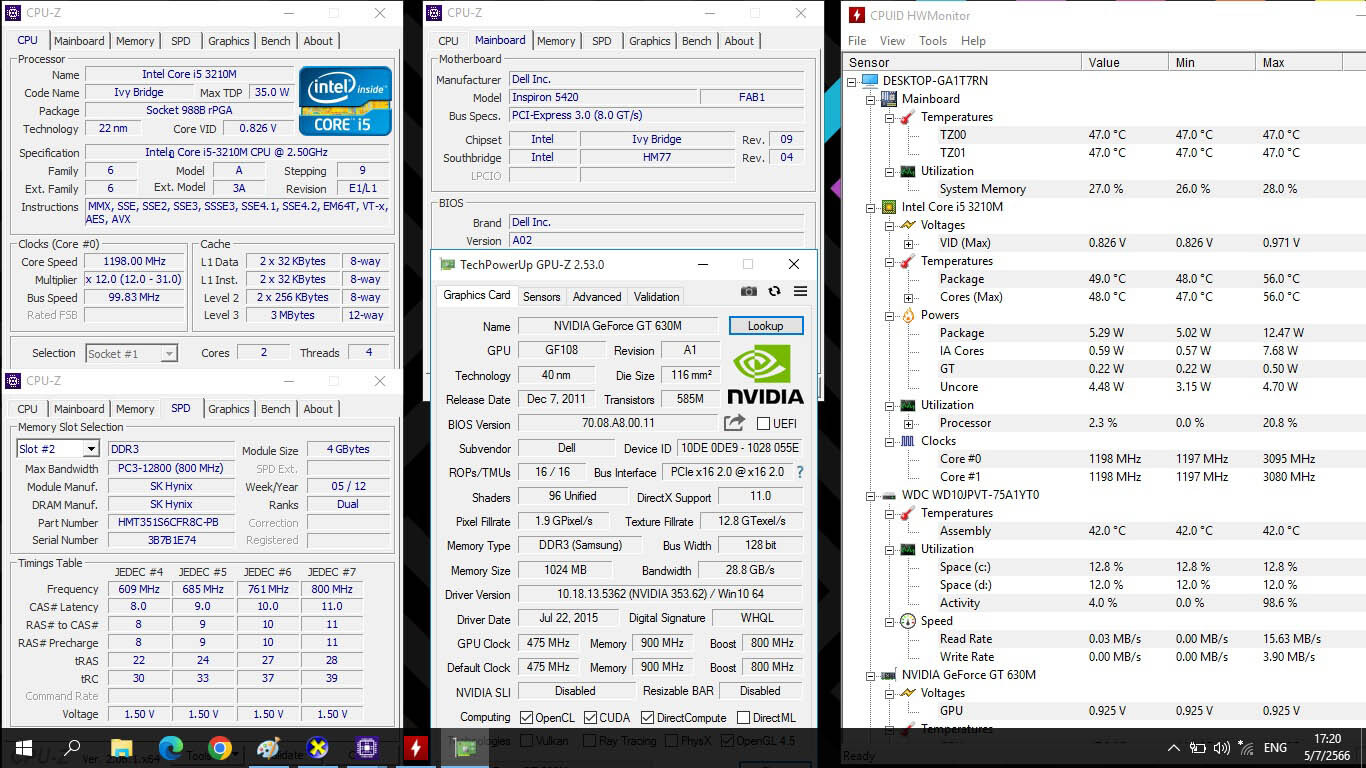1366x768 pixels.
Task: Click the BIOS save/share arrow icon in GPU-Z
Action: click(734, 423)
